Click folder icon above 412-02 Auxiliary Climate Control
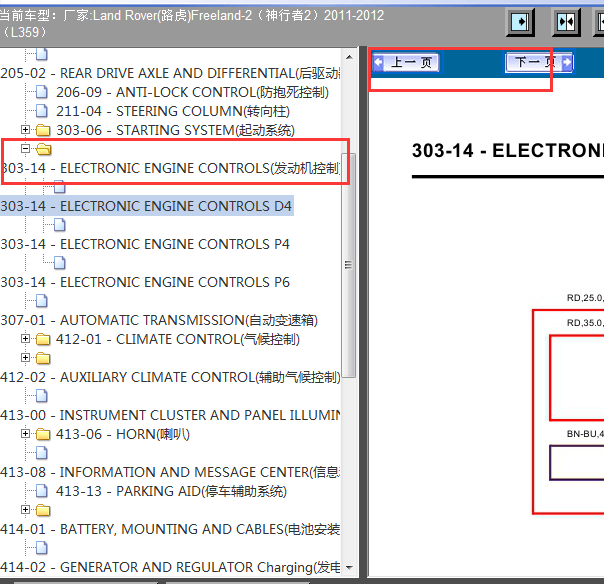 (x=43, y=358)
